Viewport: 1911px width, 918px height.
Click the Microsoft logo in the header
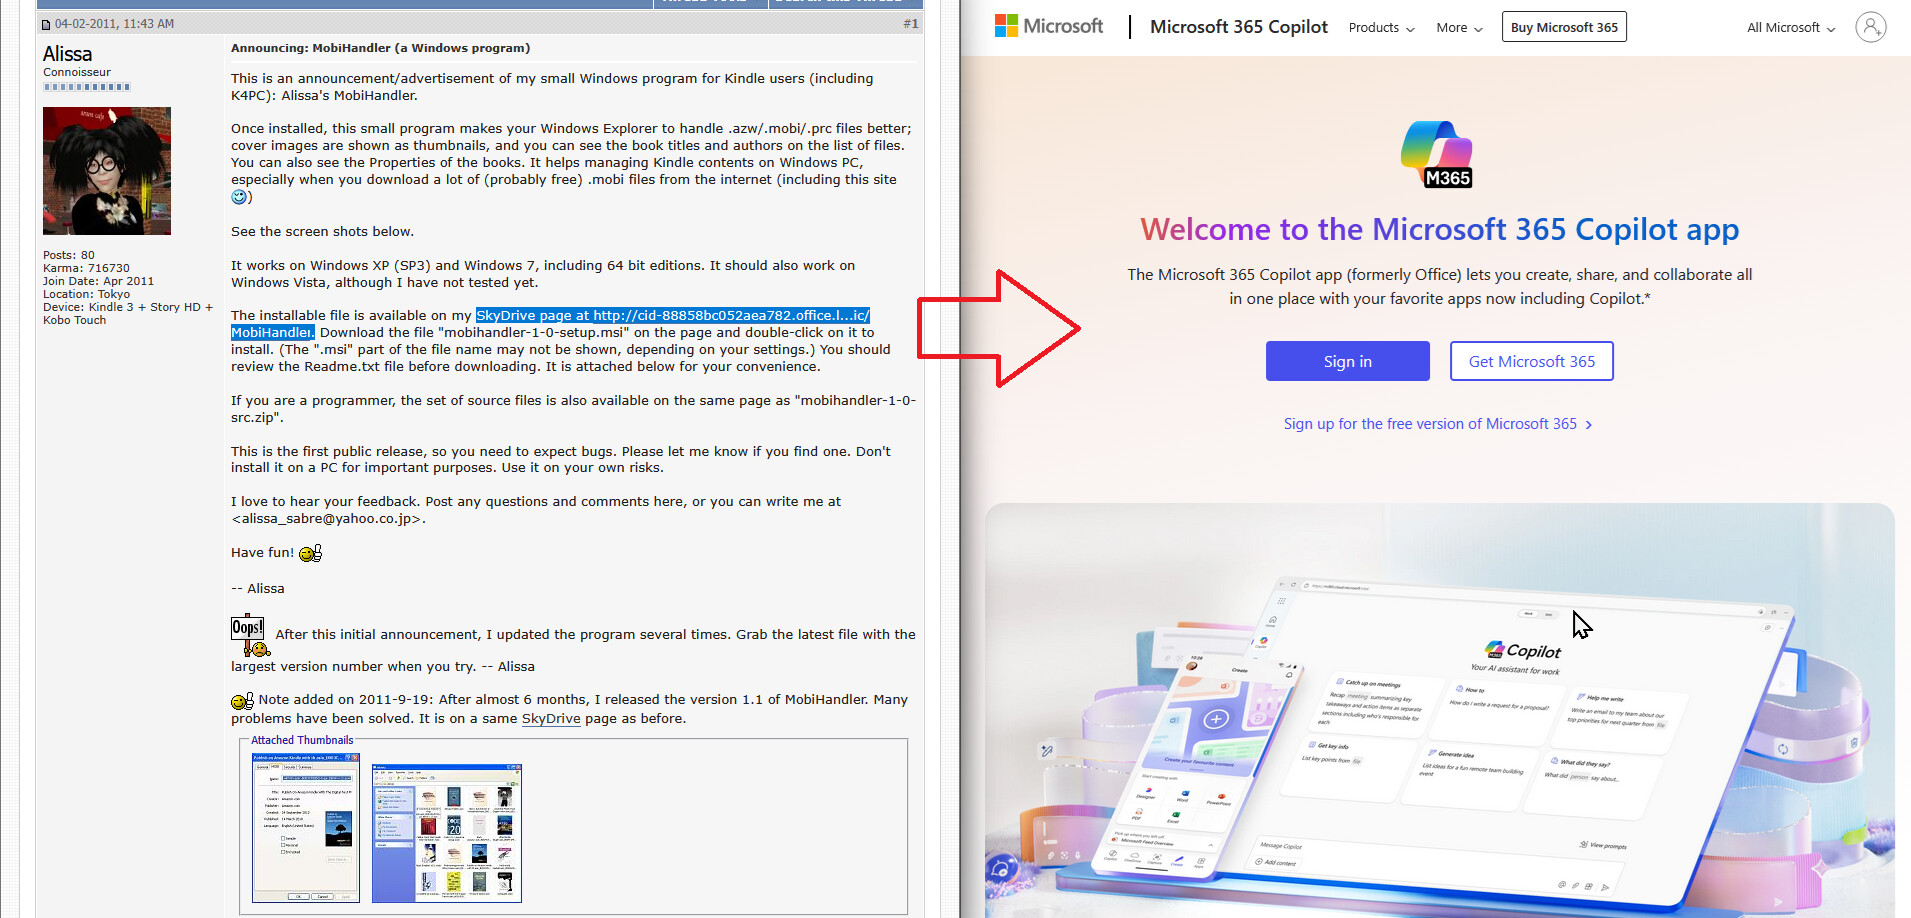[x=1048, y=27]
